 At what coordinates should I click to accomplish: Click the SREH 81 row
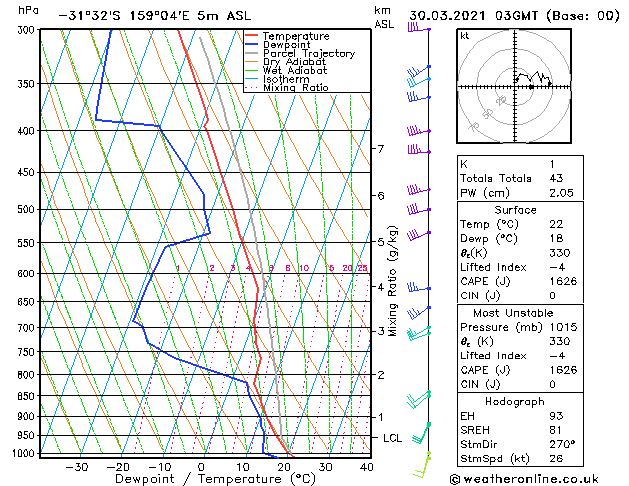point(520,430)
